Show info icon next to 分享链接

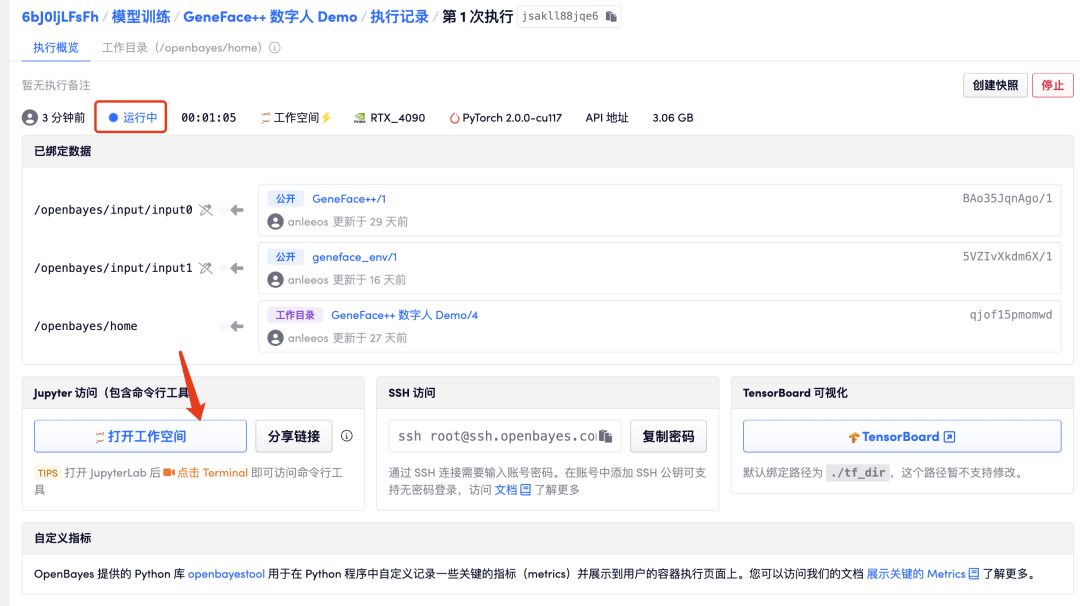(x=347, y=436)
